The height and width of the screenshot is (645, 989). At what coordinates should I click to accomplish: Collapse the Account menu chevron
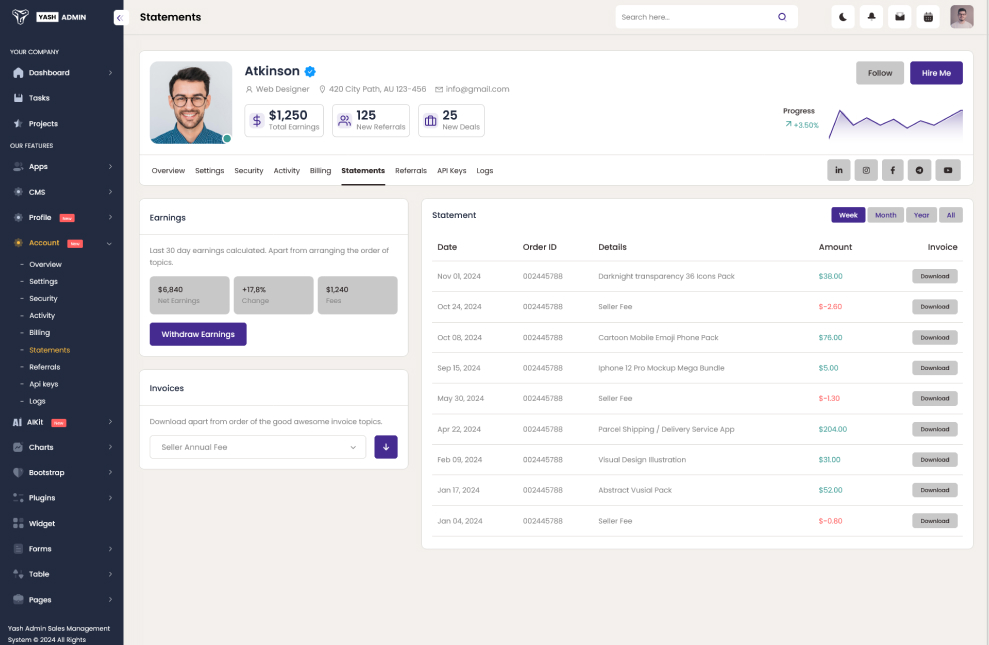[109, 243]
